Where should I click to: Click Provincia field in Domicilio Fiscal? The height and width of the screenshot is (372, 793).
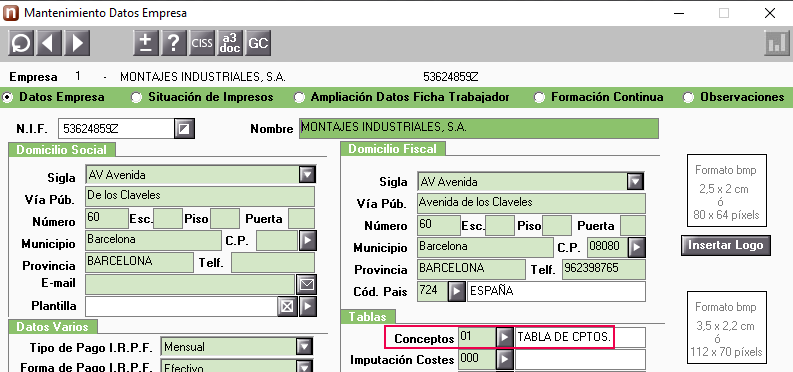point(471,269)
